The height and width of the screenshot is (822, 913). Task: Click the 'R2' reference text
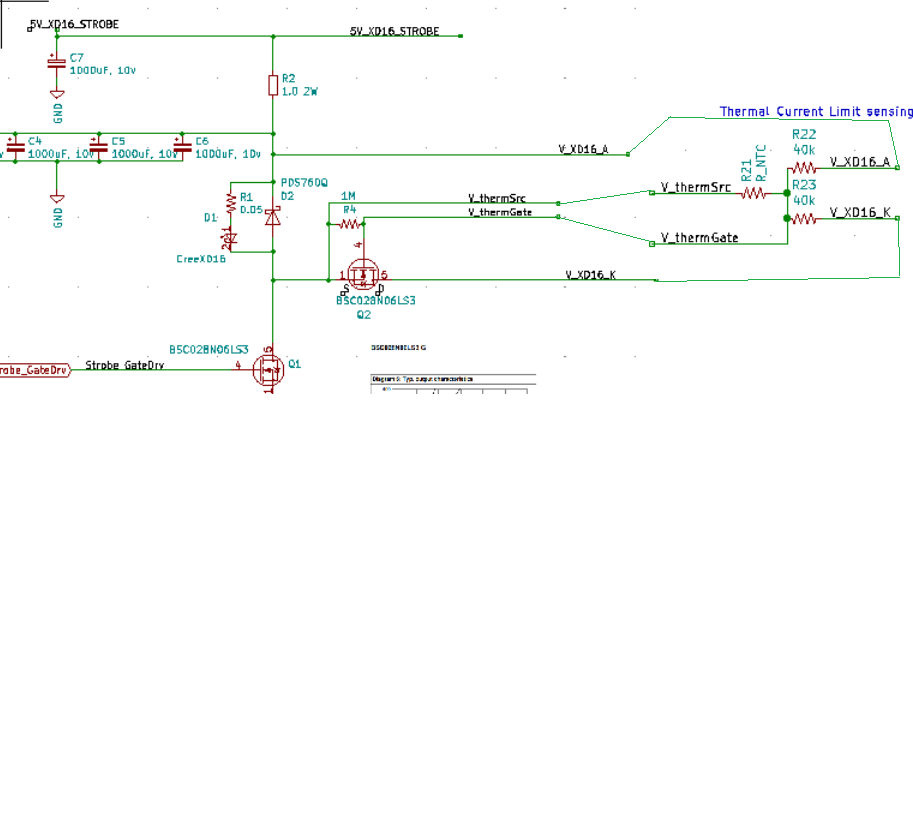289,78
